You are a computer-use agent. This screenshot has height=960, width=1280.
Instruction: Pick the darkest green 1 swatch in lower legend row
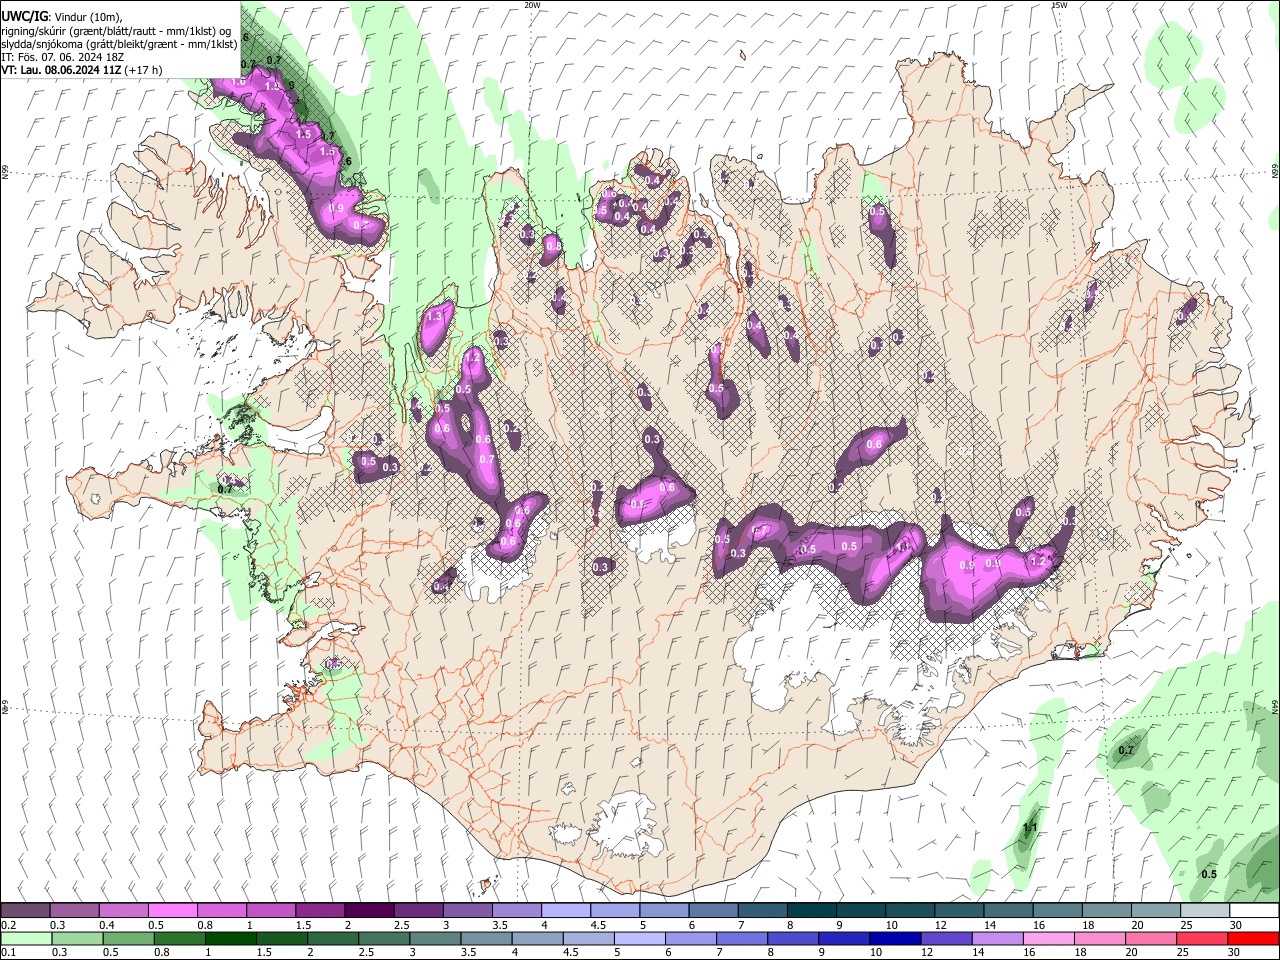tap(230, 938)
